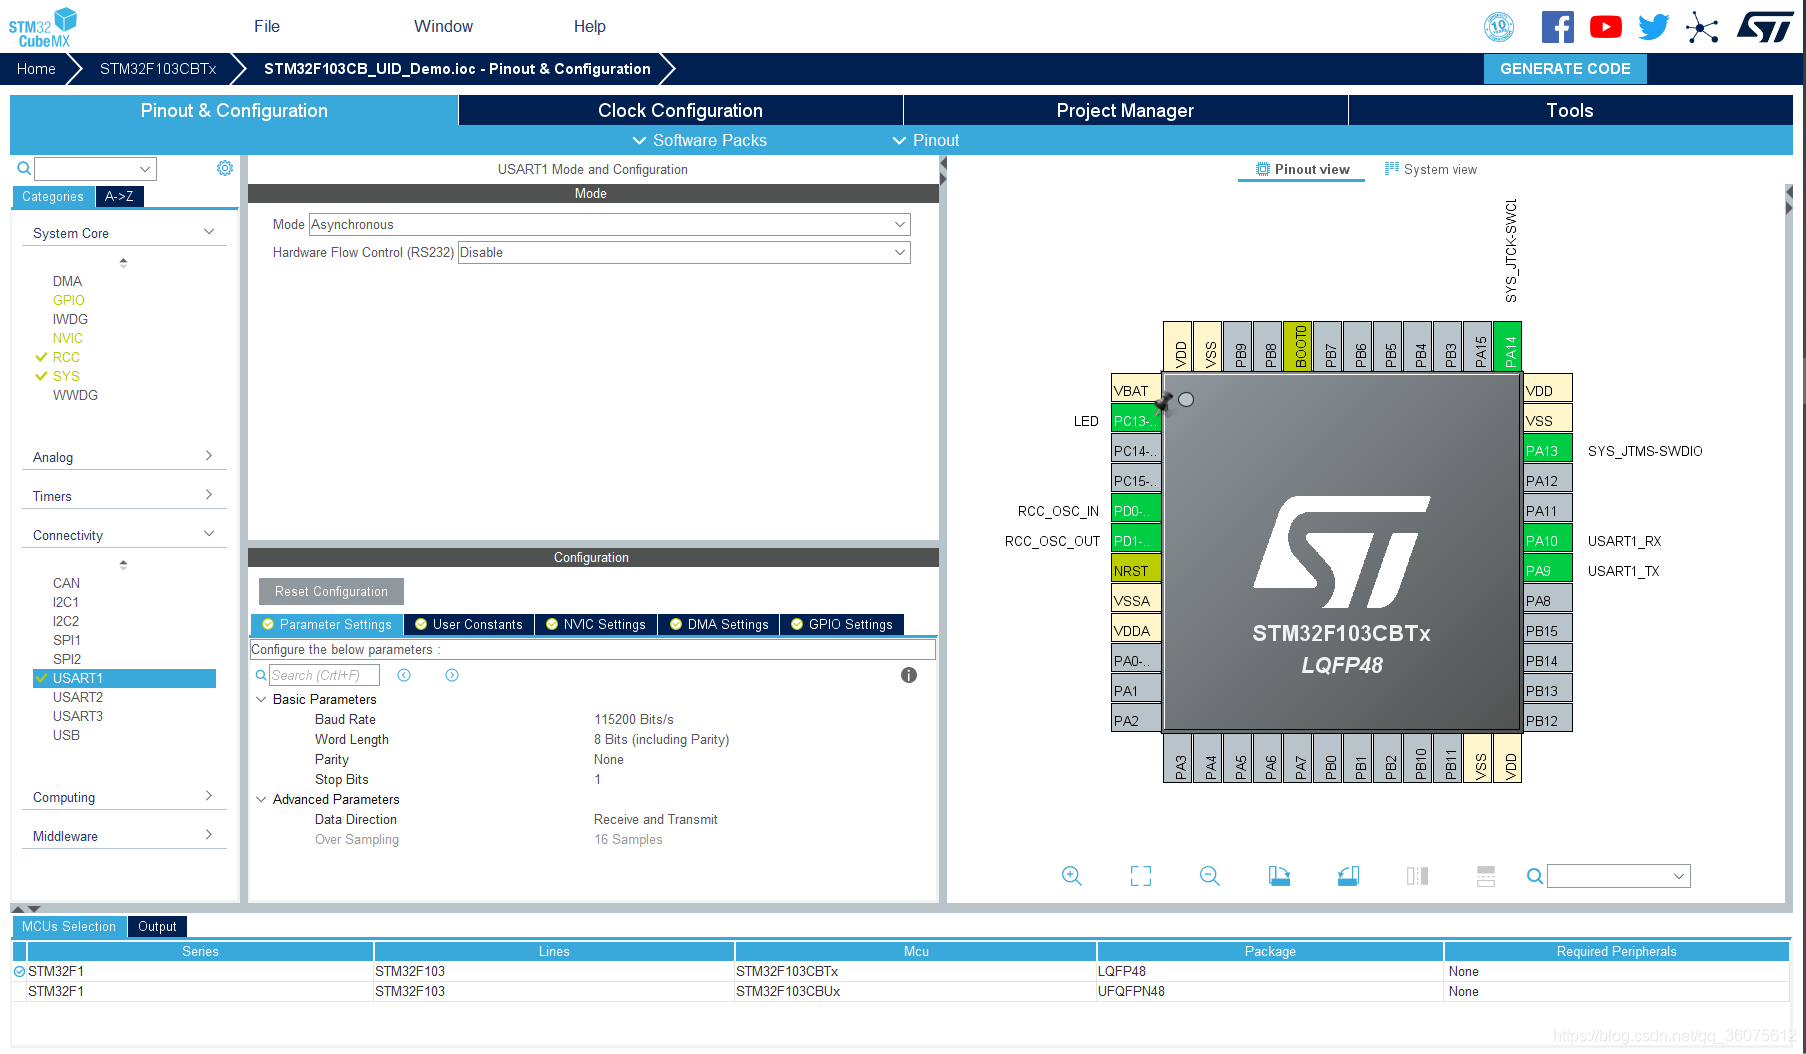Collapse the Advanced Parameters group

(x=261, y=799)
